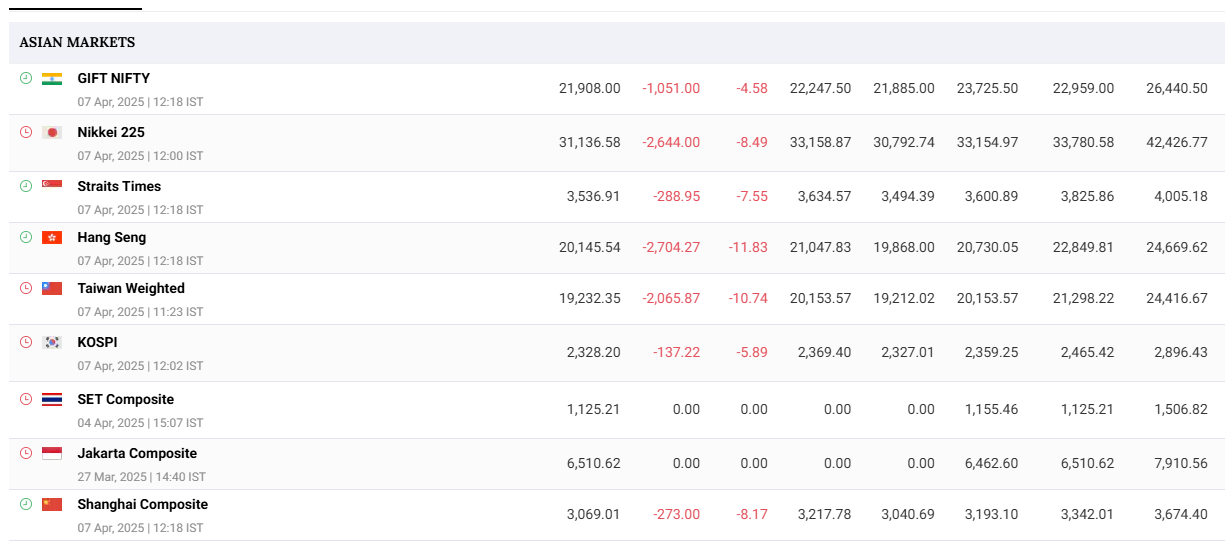The height and width of the screenshot is (542, 1225).
Task: Select Shanghai Composite price 3,069.01
Action: [x=593, y=514]
